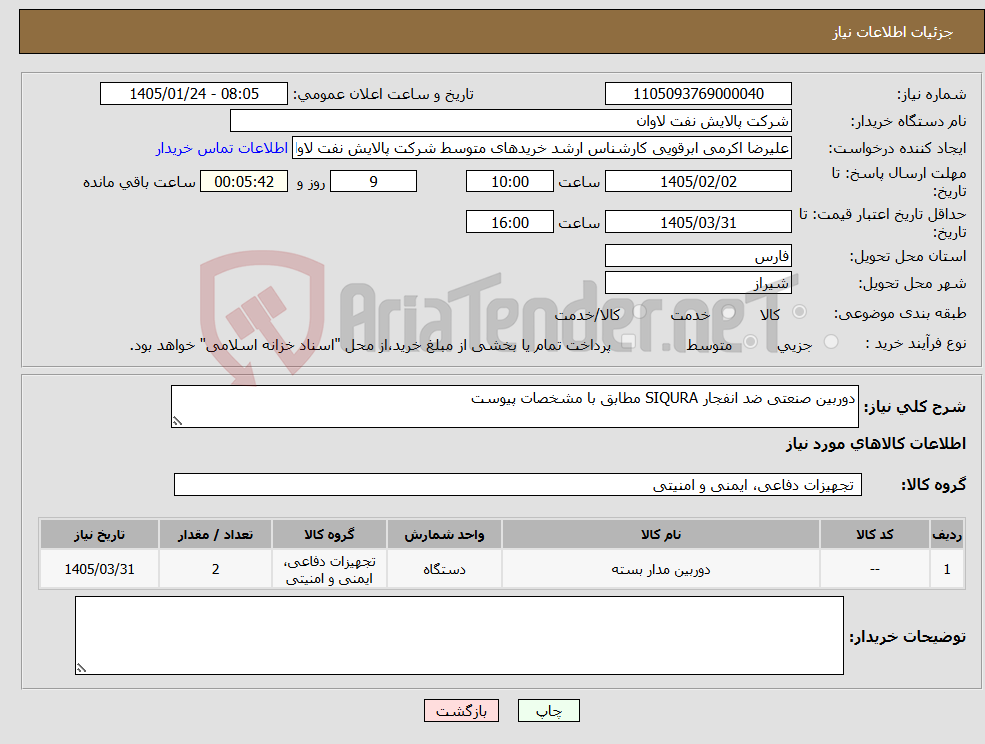Select the خدمت radio button
This screenshot has width=985, height=744.
(x=729, y=312)
